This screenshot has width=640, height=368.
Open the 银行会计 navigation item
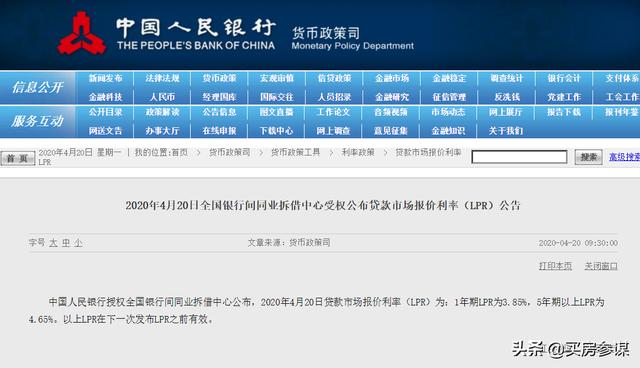pos(564,78)
